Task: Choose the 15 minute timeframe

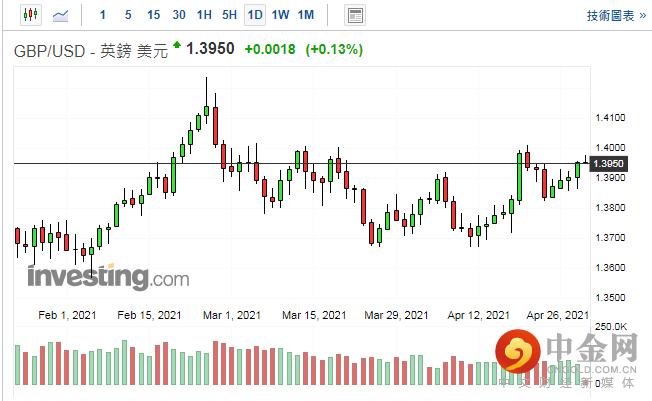Action: pyautogui.click(x=153, y=15)
